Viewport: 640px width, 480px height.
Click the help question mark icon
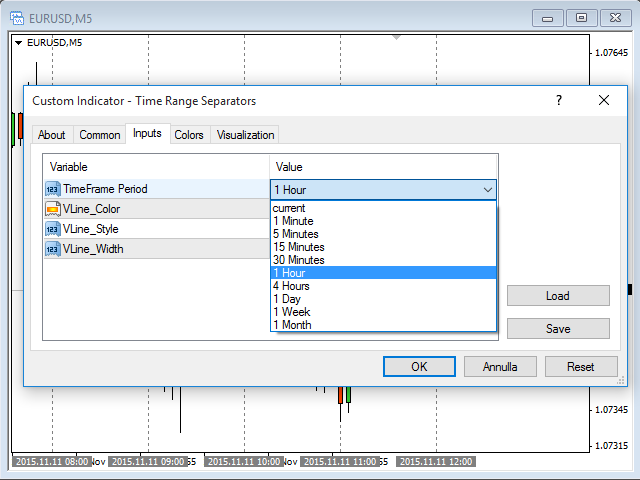coord(558,100)
